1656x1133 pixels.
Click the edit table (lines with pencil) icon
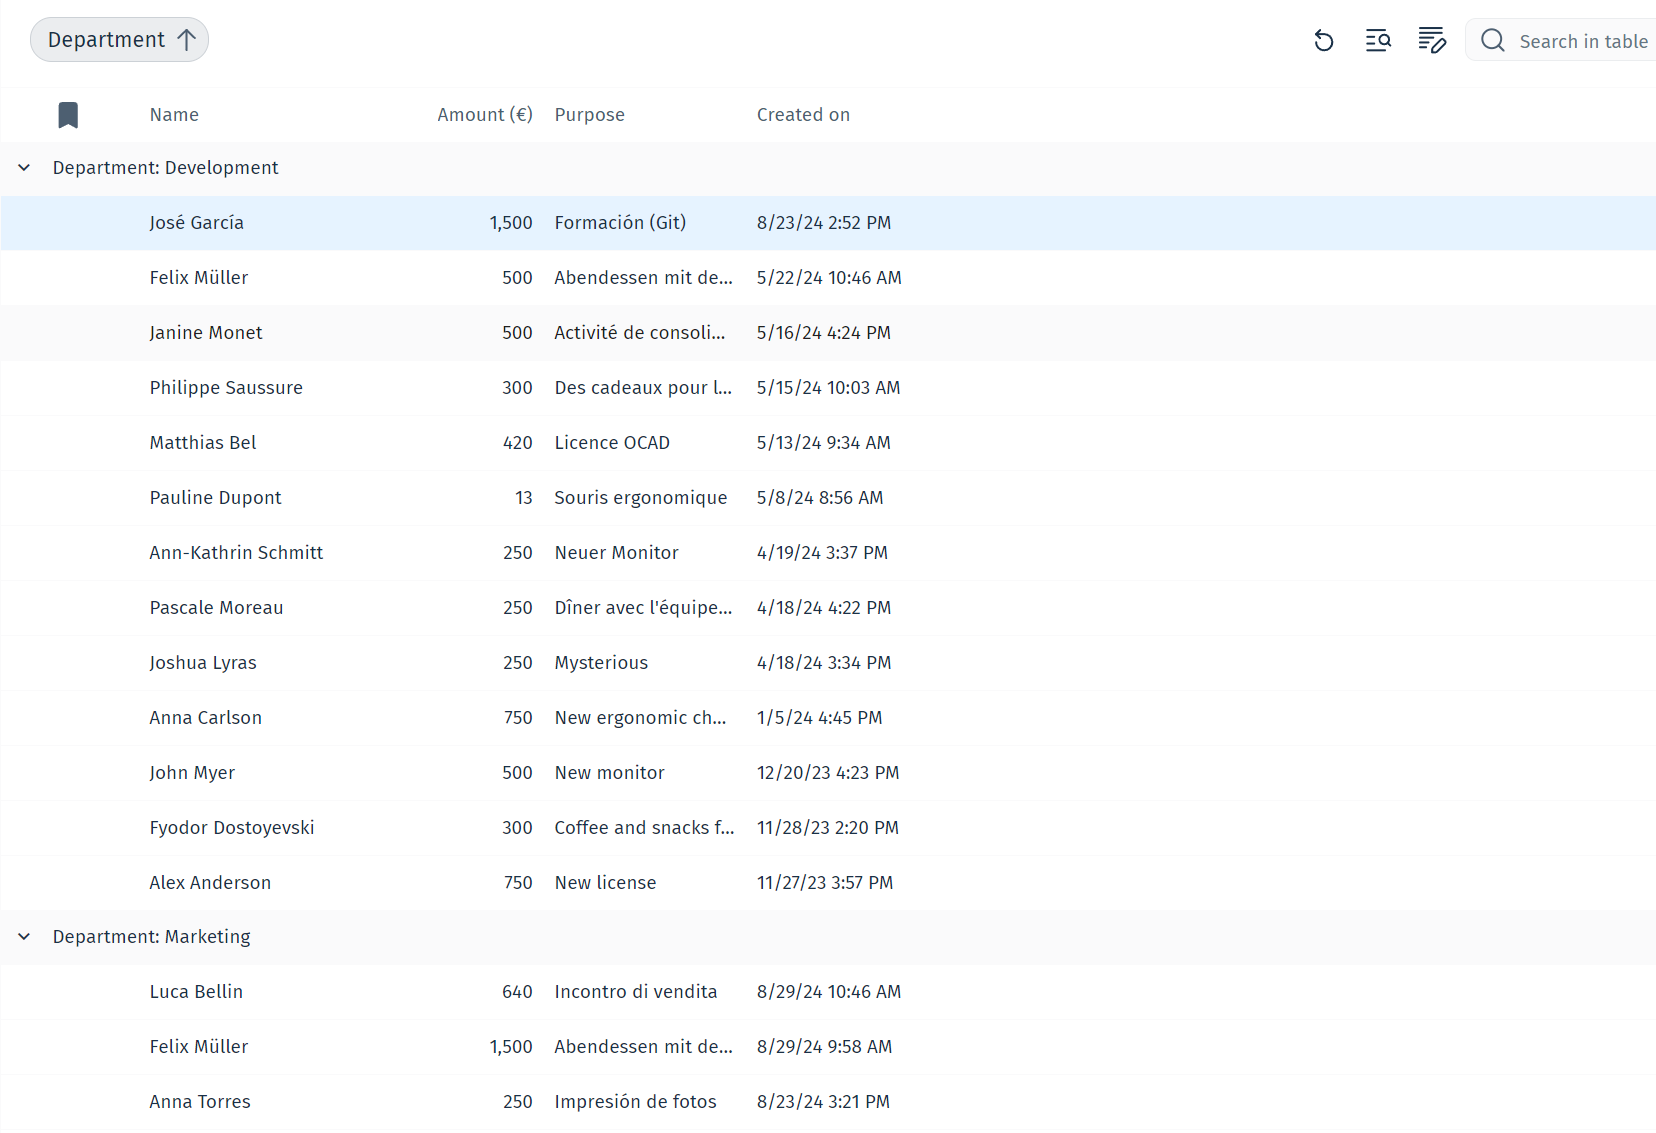(x=1432, y=41)
